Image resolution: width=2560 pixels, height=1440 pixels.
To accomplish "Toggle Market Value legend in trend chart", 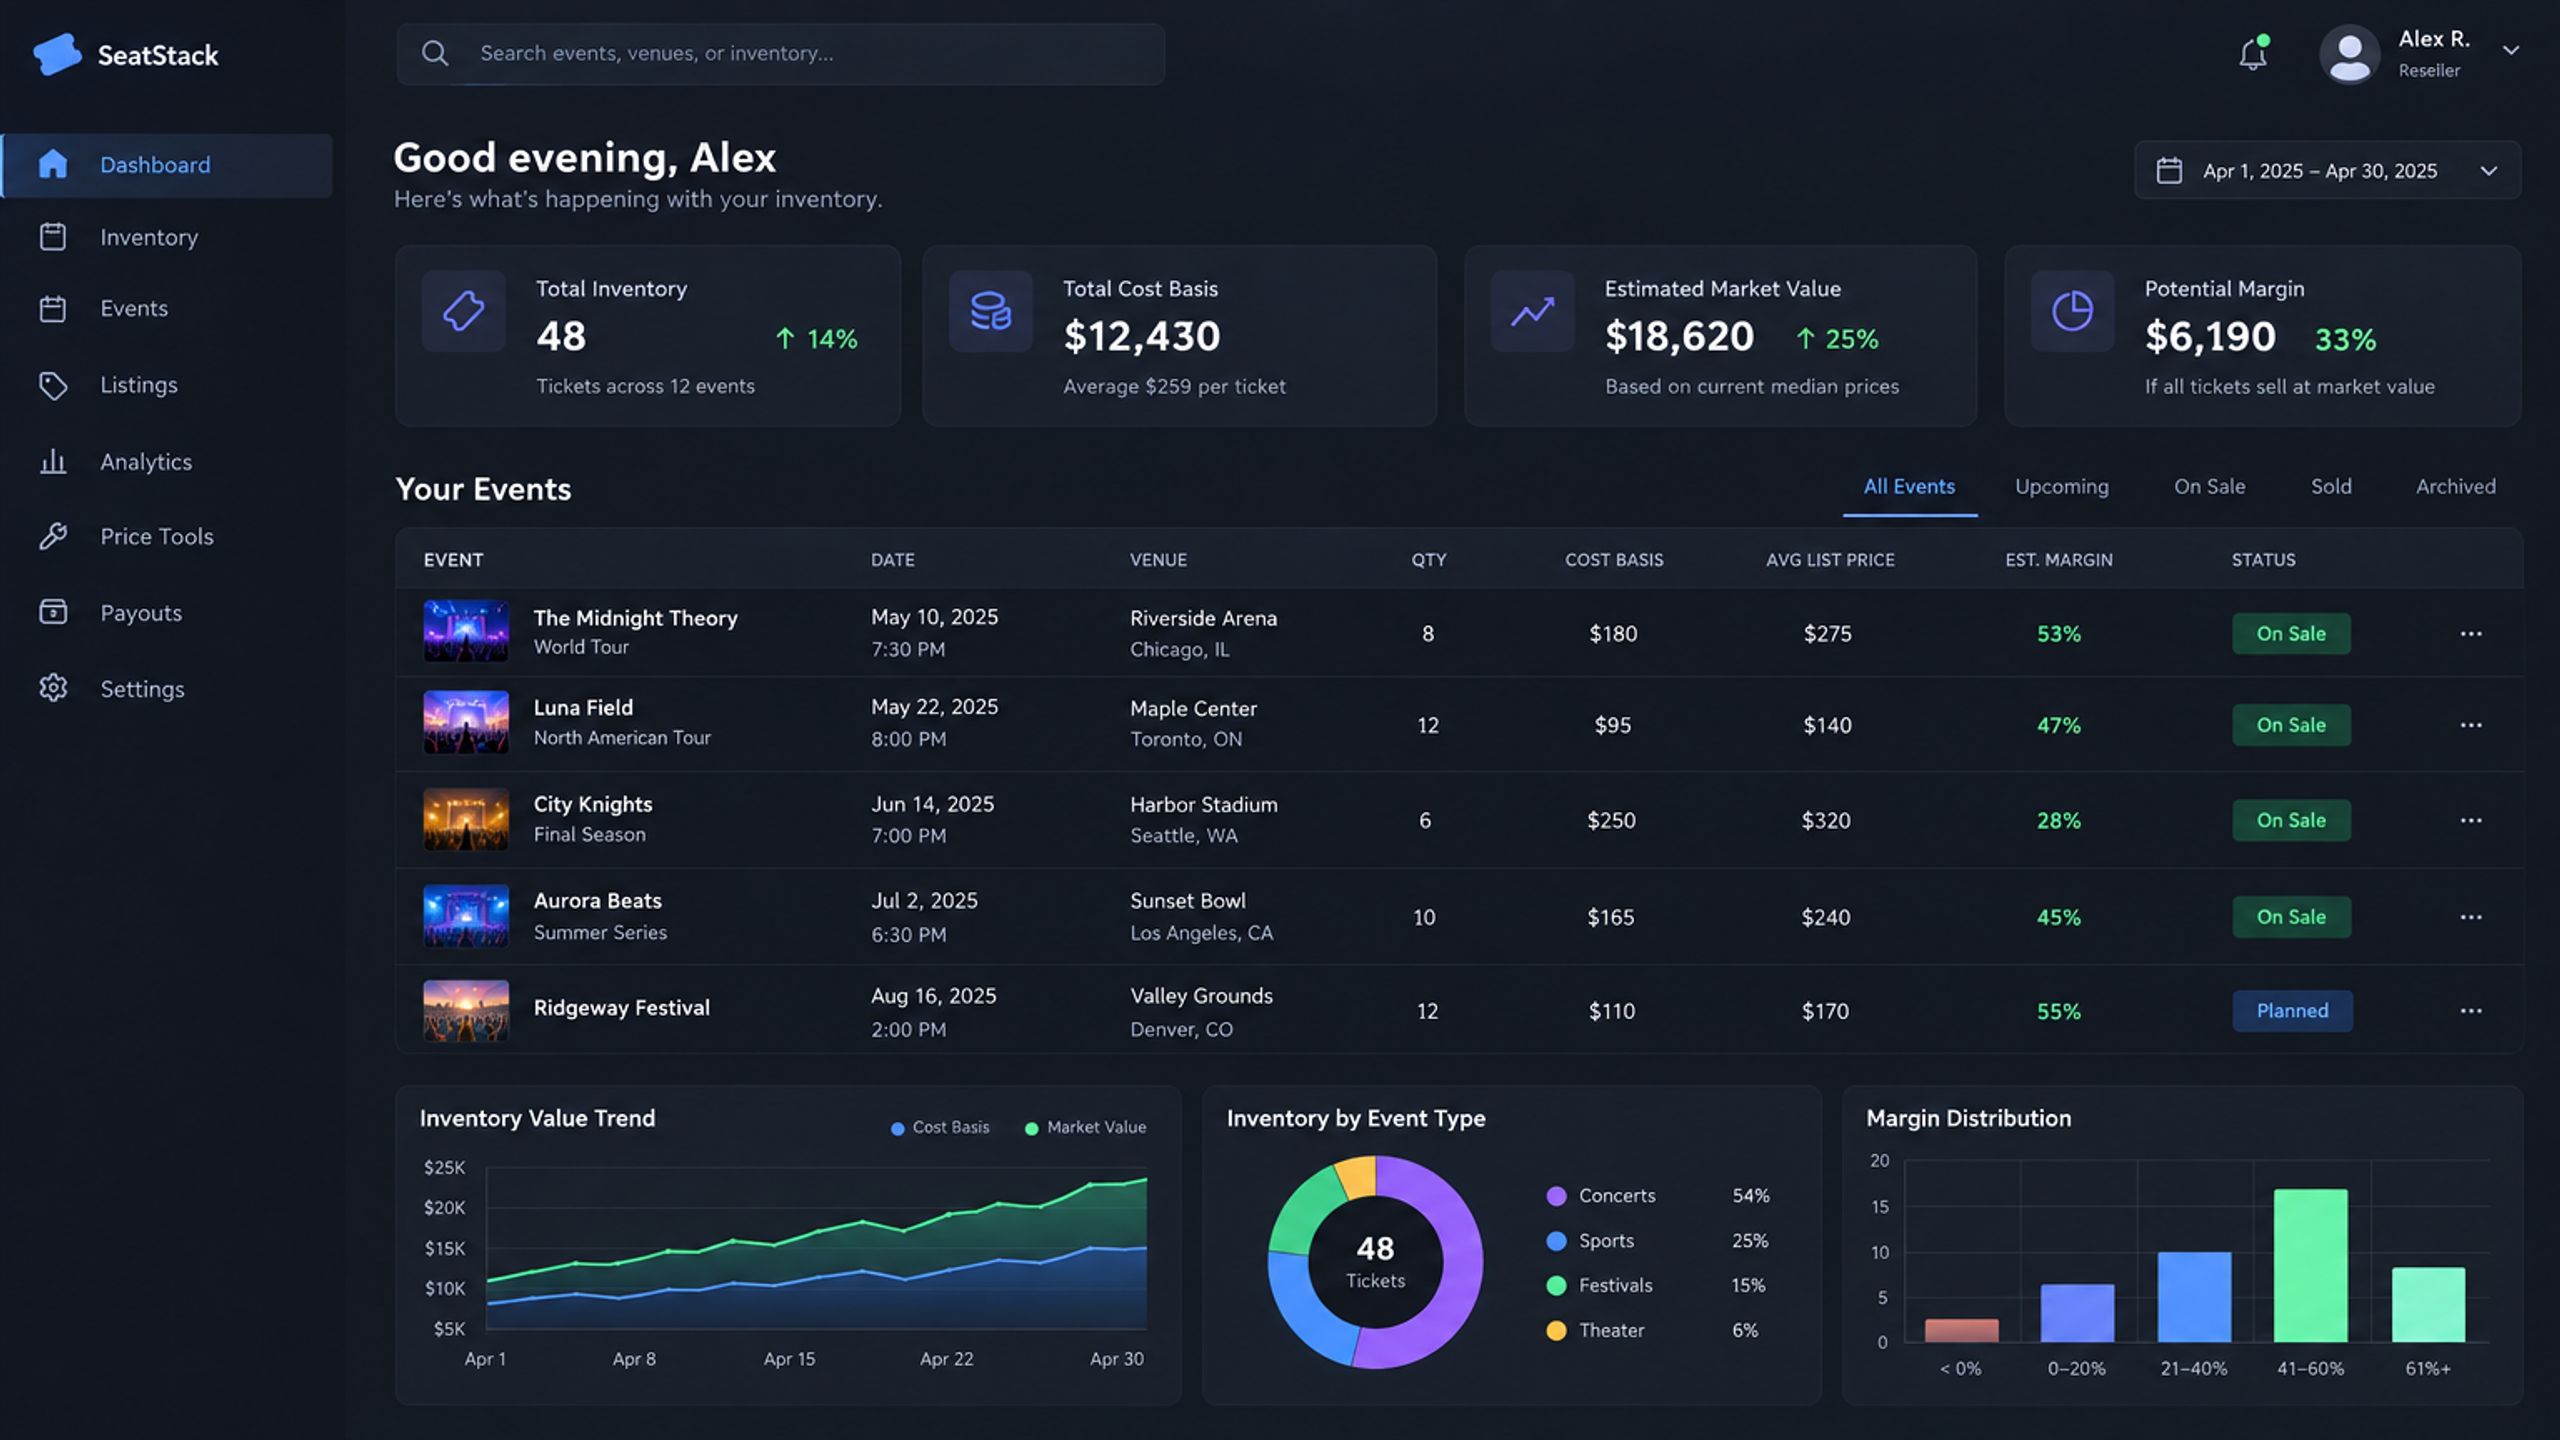I will [x=1086, y=1128].
